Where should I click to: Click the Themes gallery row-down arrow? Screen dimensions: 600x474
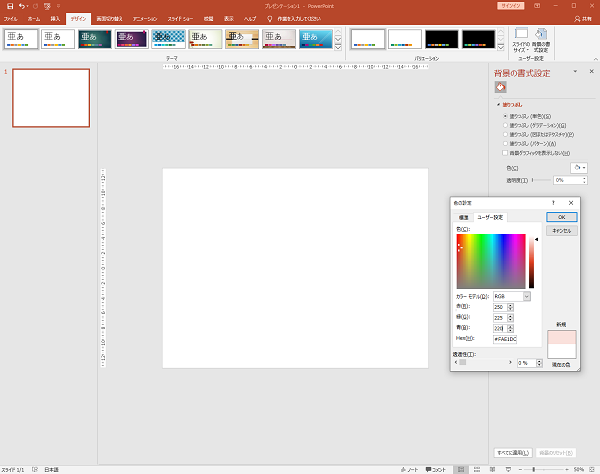tap(338, 39)
